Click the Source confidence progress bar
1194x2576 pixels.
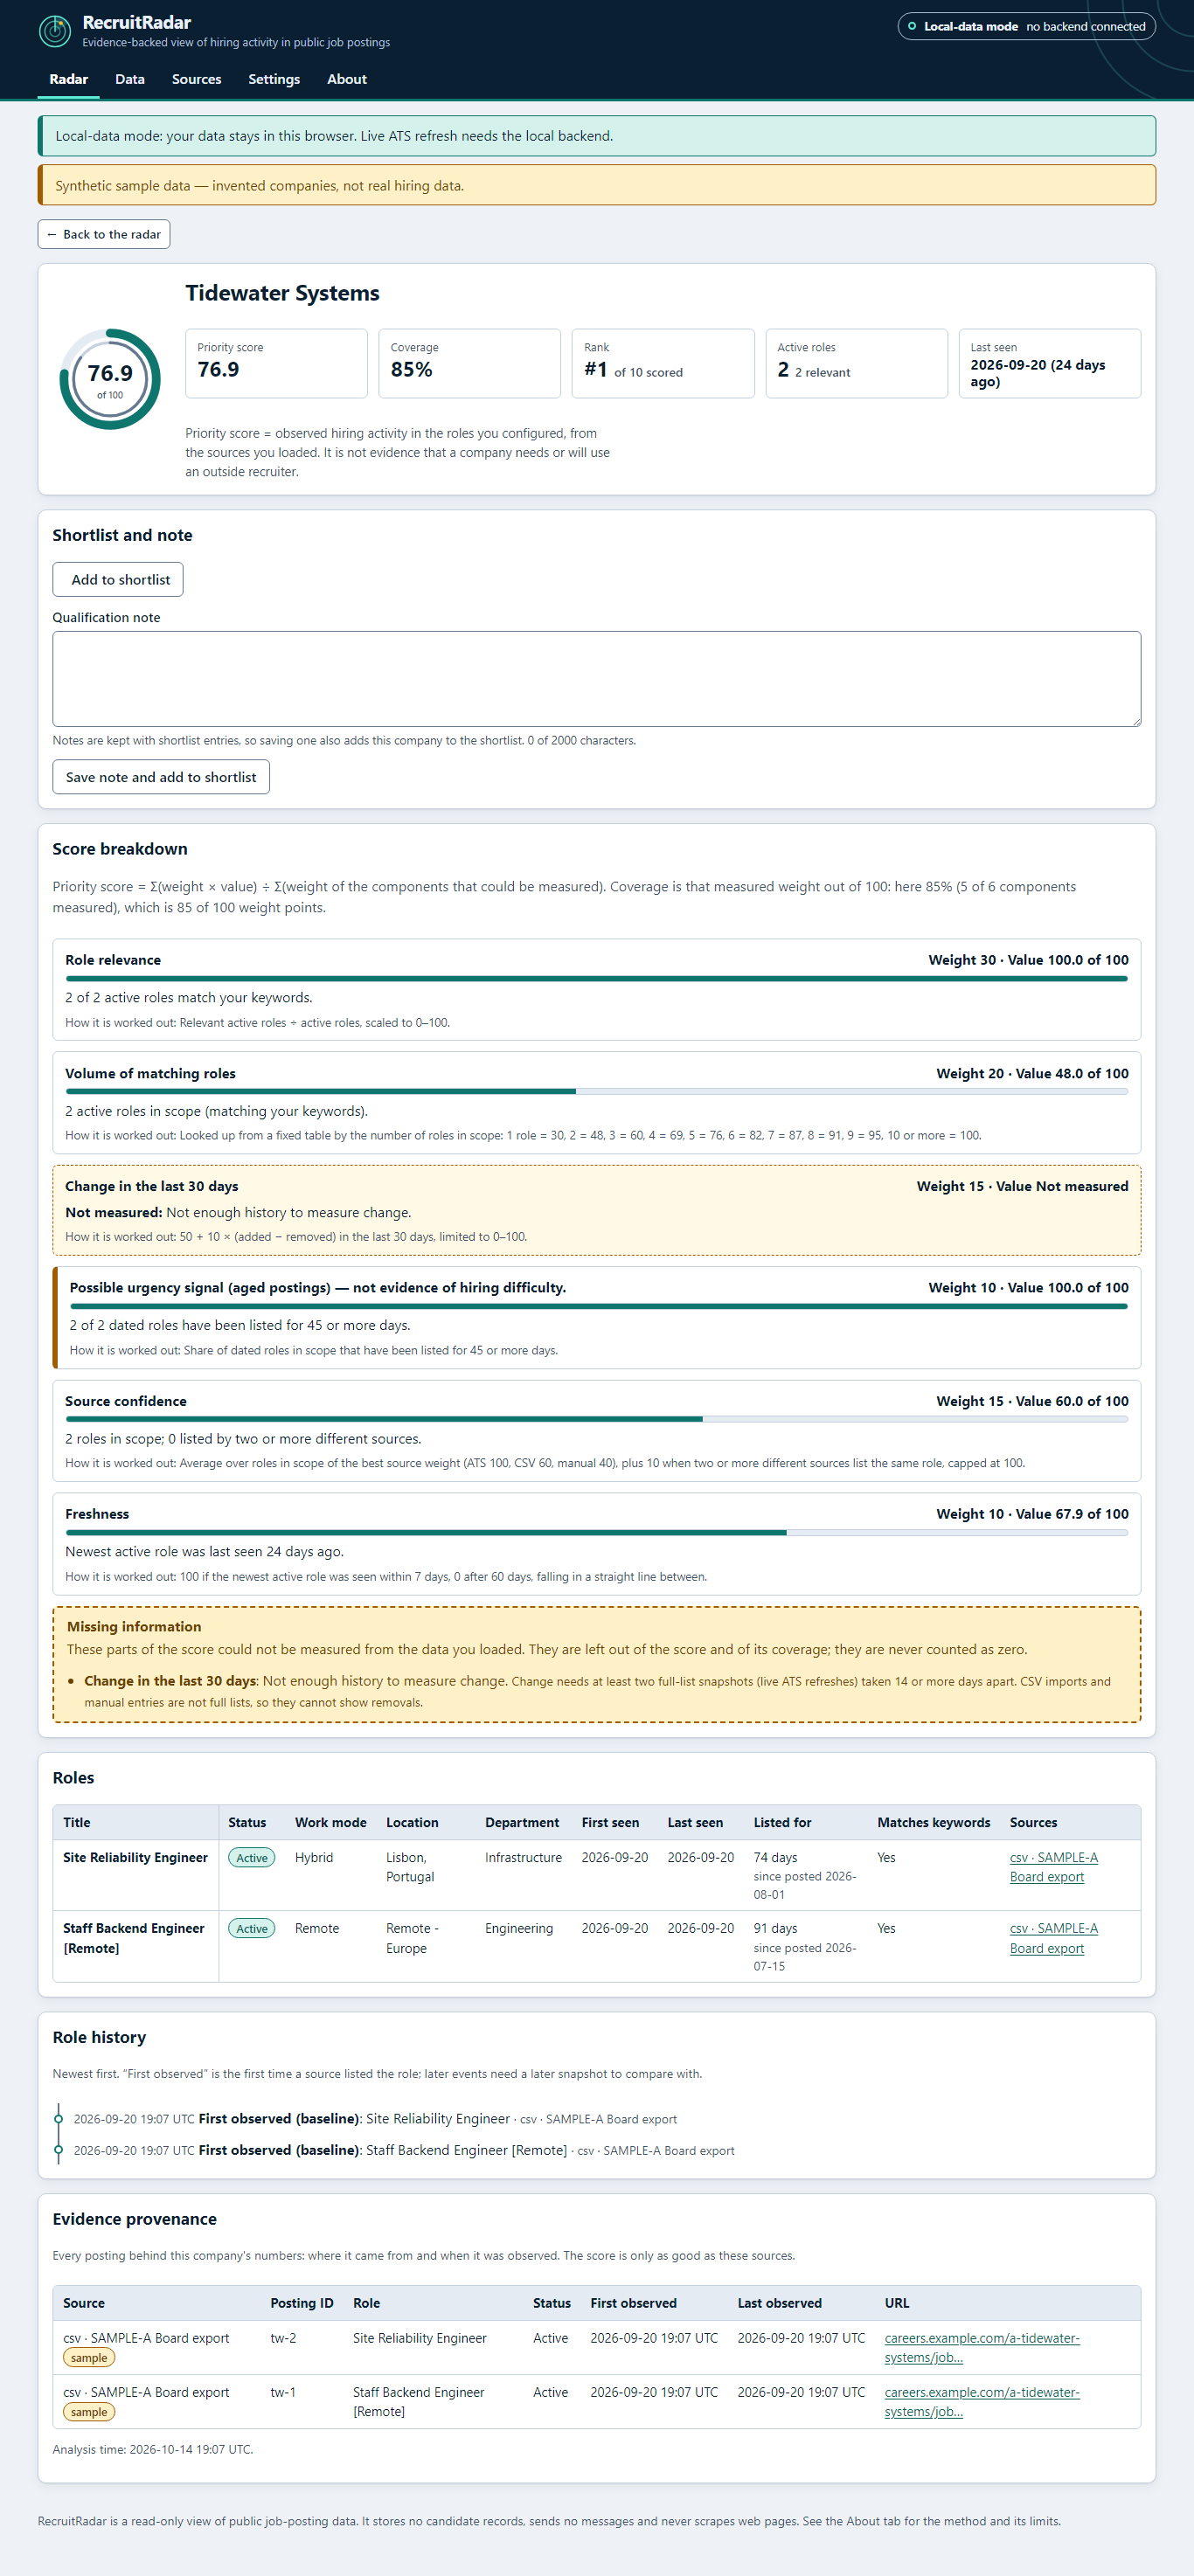click(596, 1420)
